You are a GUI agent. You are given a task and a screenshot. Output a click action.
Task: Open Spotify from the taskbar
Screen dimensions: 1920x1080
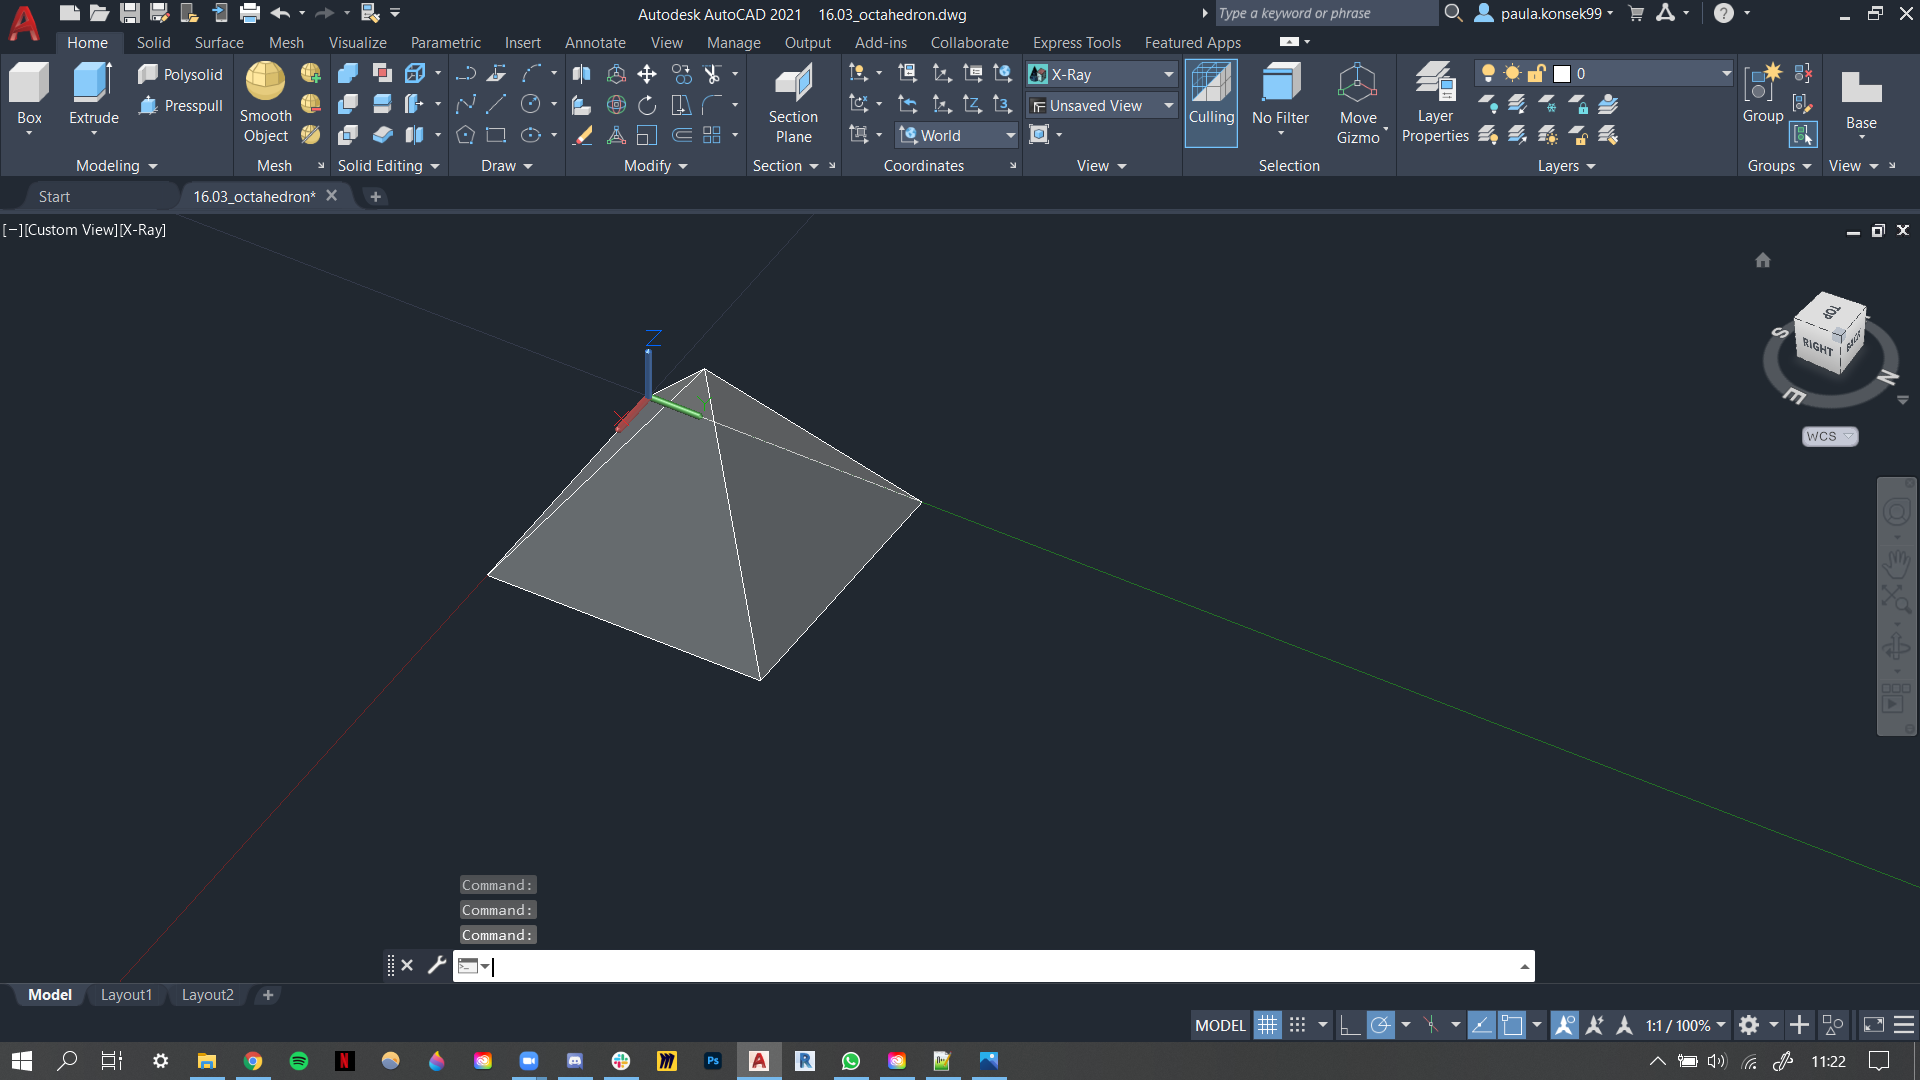(299, 1061)
